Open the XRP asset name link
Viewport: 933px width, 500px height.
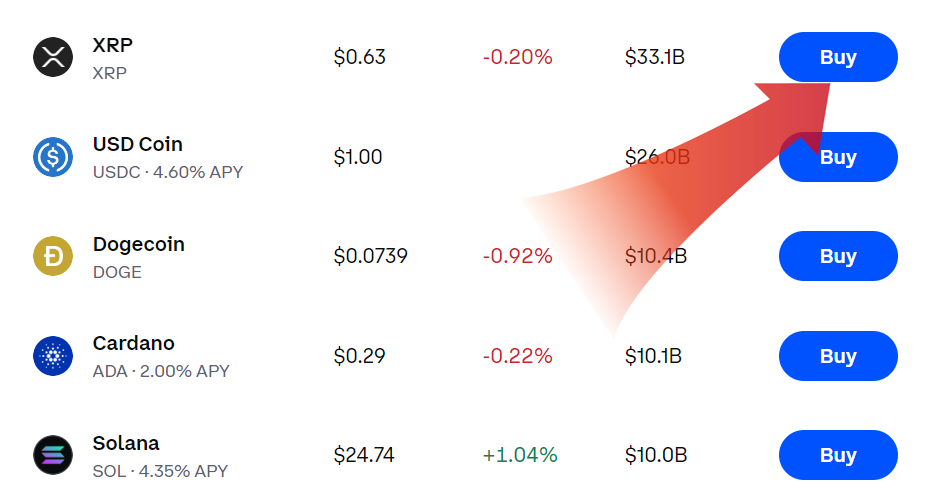click(113, 45)
